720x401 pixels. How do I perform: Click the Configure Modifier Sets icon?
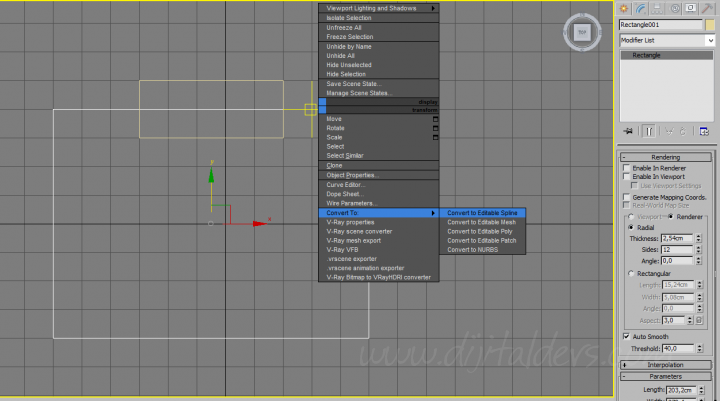[x=704, y=130]
